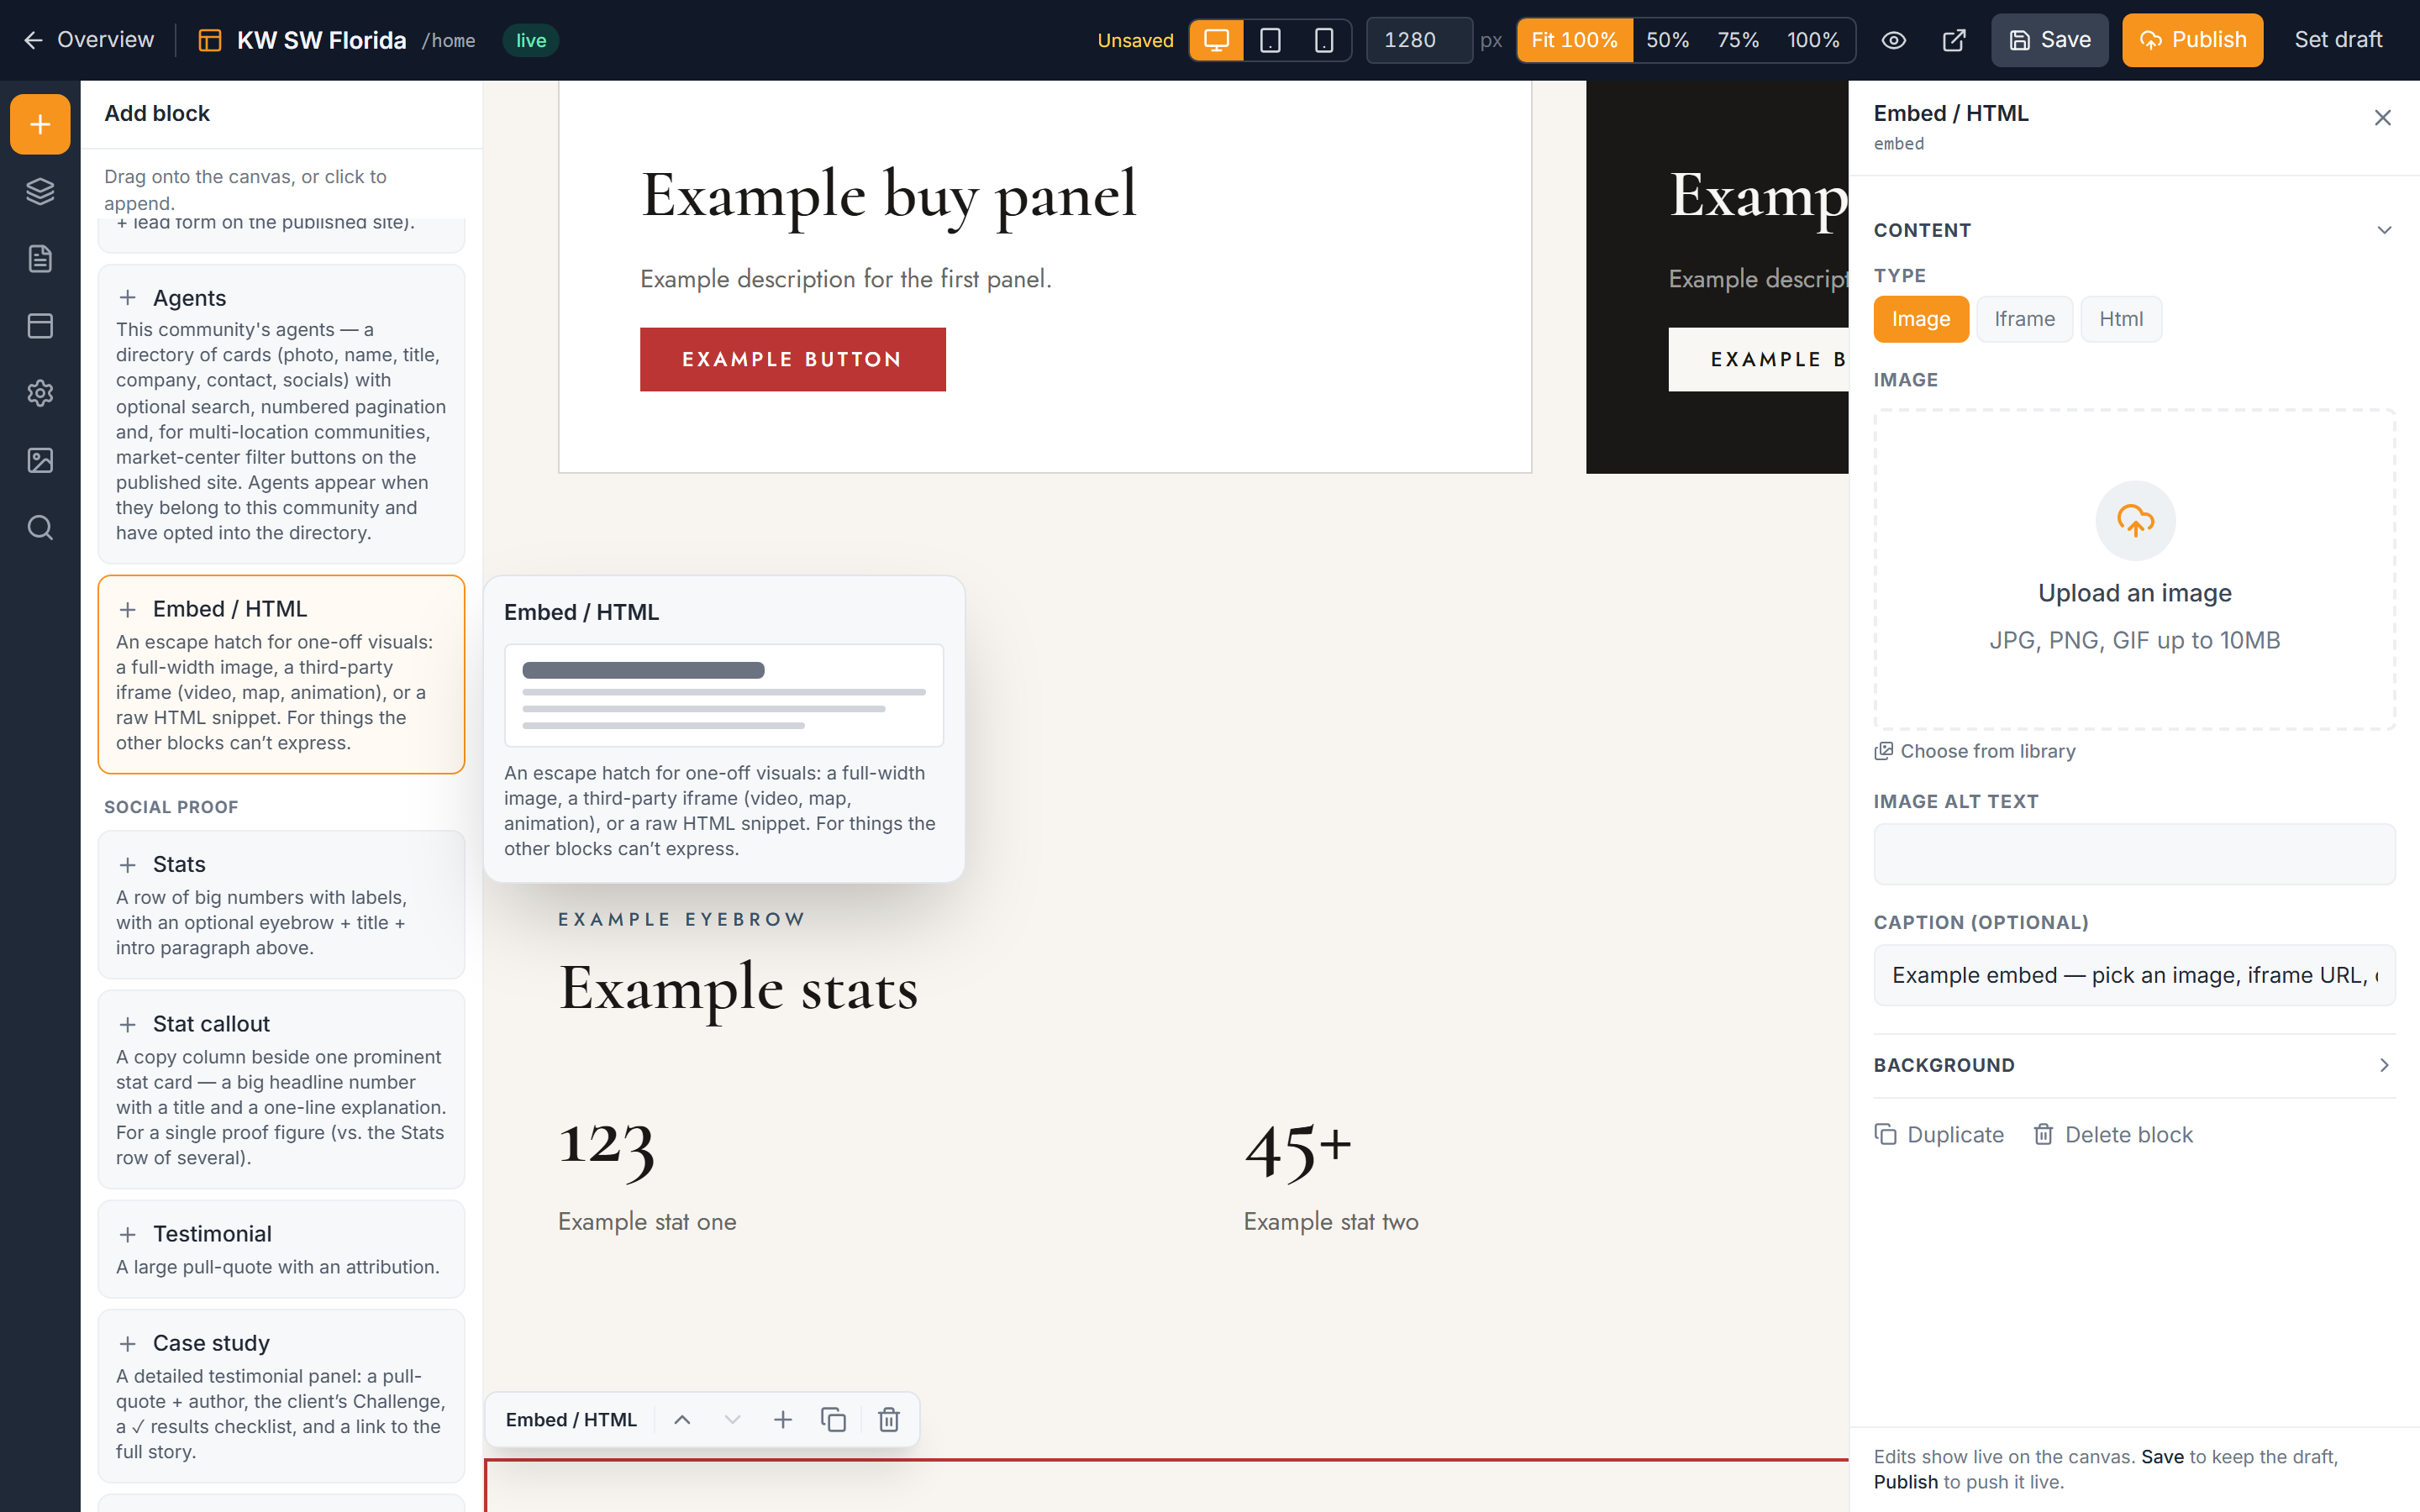2420x1512 pixels.
Task: Expand the BACKGROUND section
Action: click(x=2135, y=1065)
